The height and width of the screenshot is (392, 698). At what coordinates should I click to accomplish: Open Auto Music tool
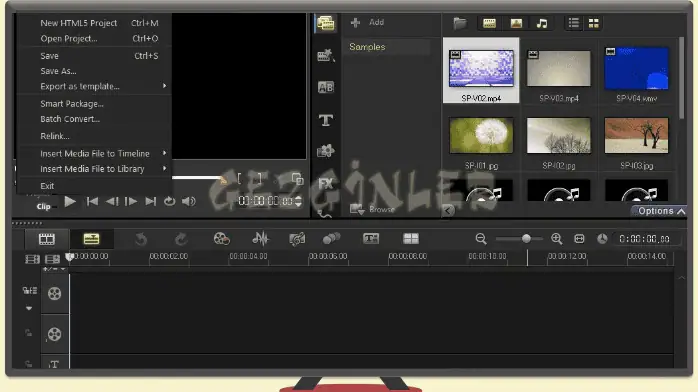click(297, 239)
